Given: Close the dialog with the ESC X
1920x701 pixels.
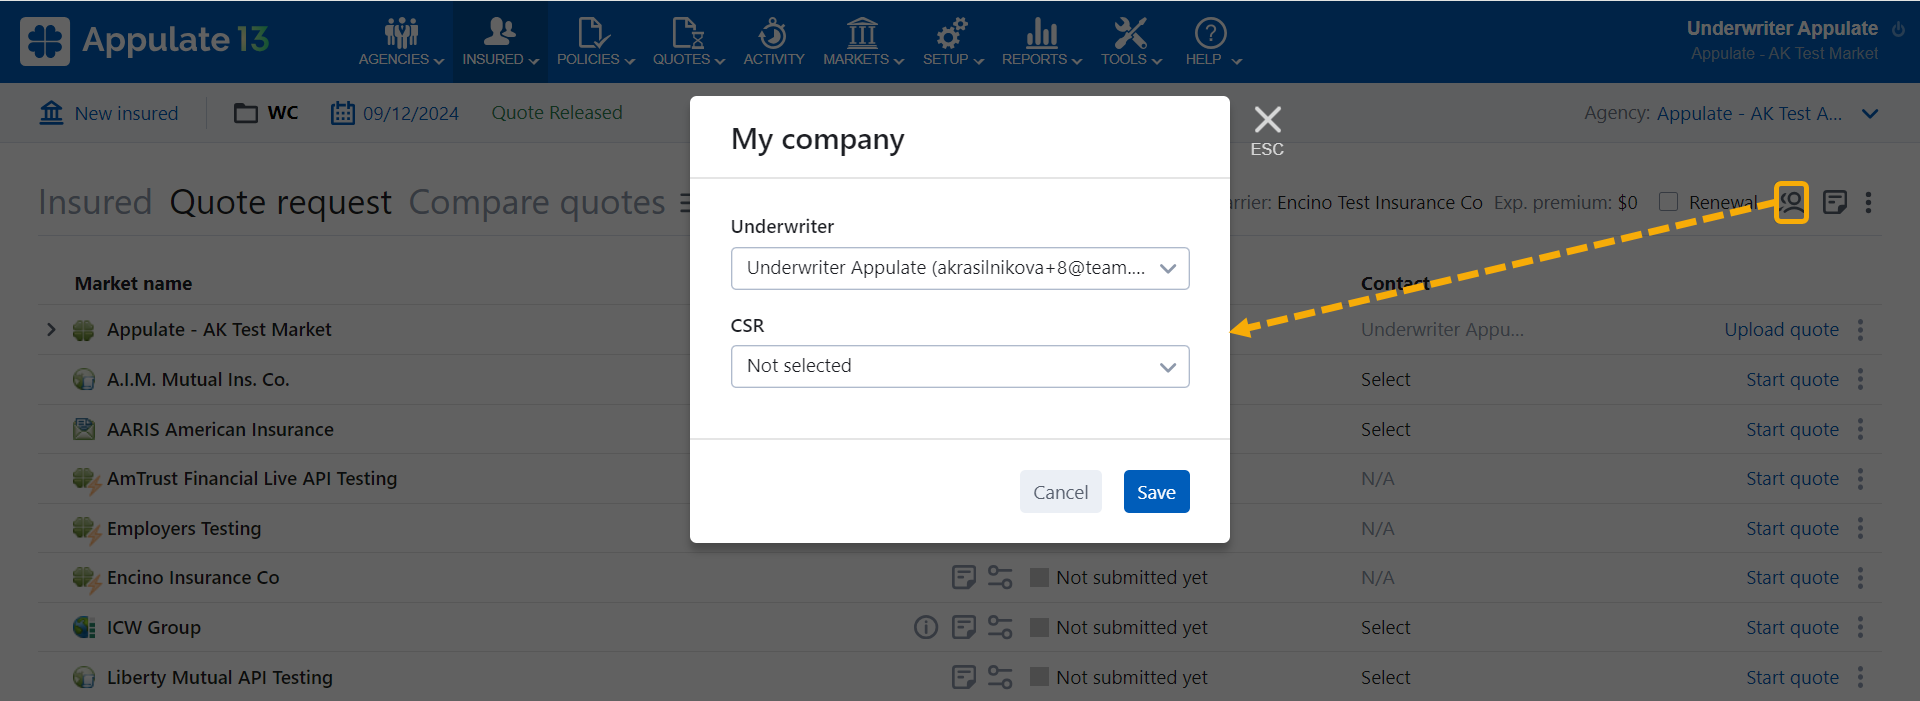Looking at the screenshot, I should tap(1267, 121).
